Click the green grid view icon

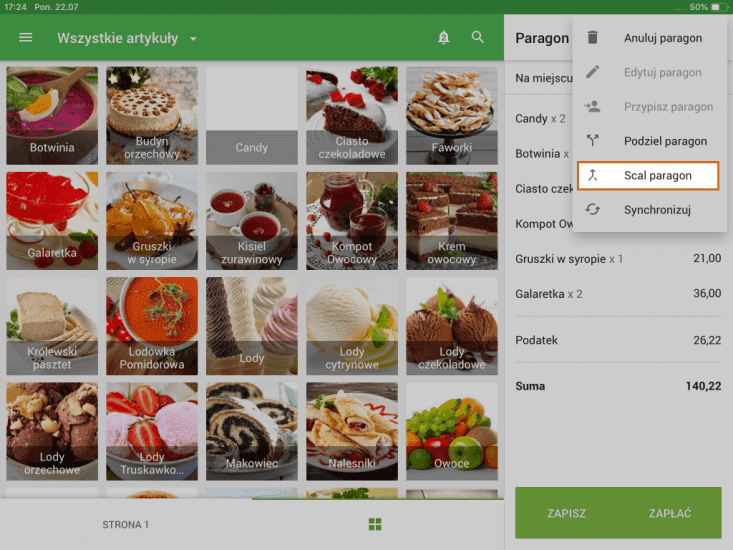click(x=375, y=524)
